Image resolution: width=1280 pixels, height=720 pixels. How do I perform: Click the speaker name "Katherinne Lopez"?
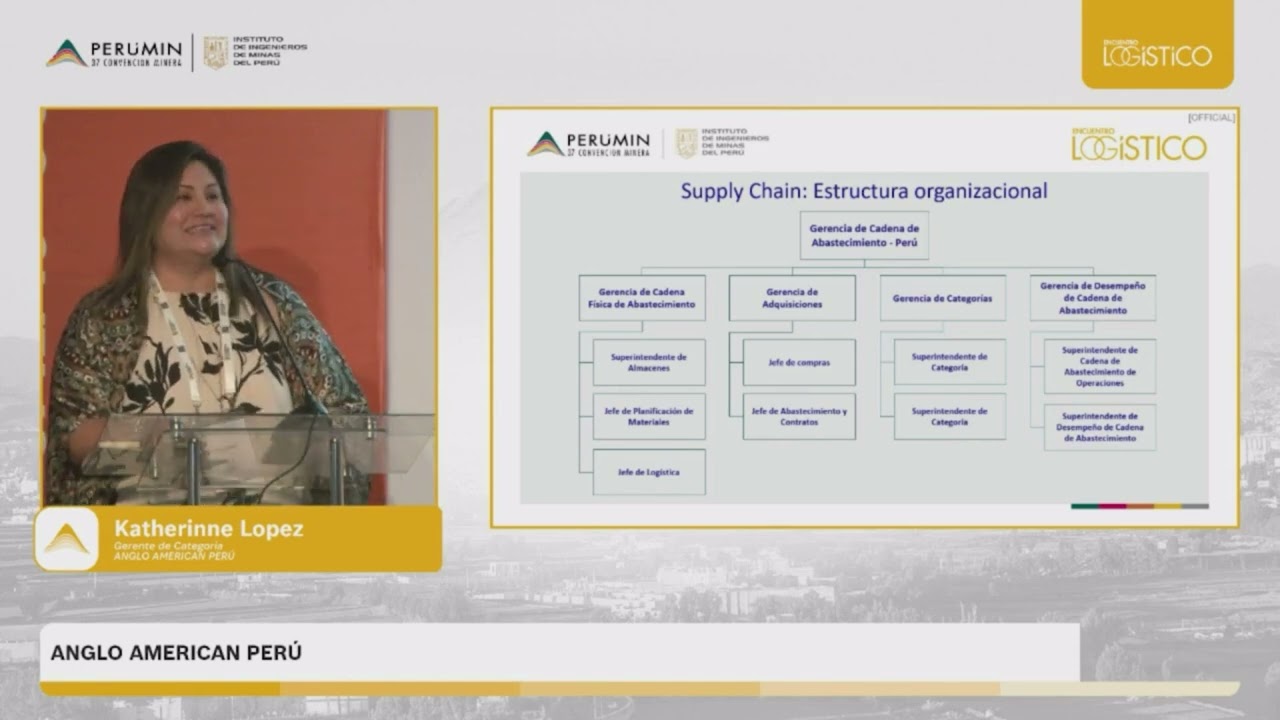pos(209,528)
